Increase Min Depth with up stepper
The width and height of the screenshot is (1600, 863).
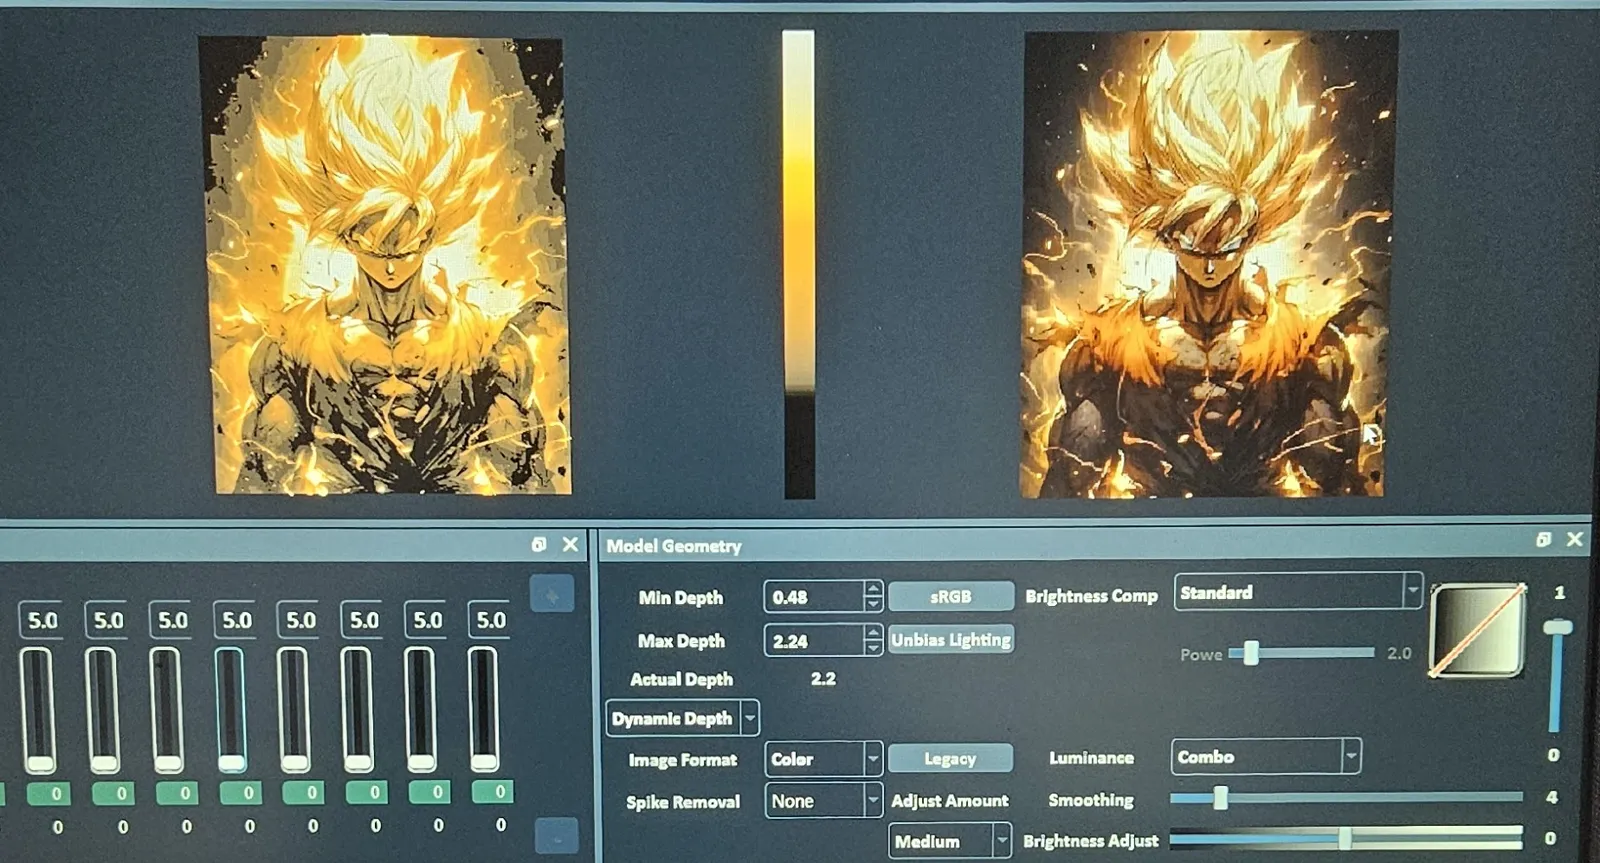coord(873,589)
